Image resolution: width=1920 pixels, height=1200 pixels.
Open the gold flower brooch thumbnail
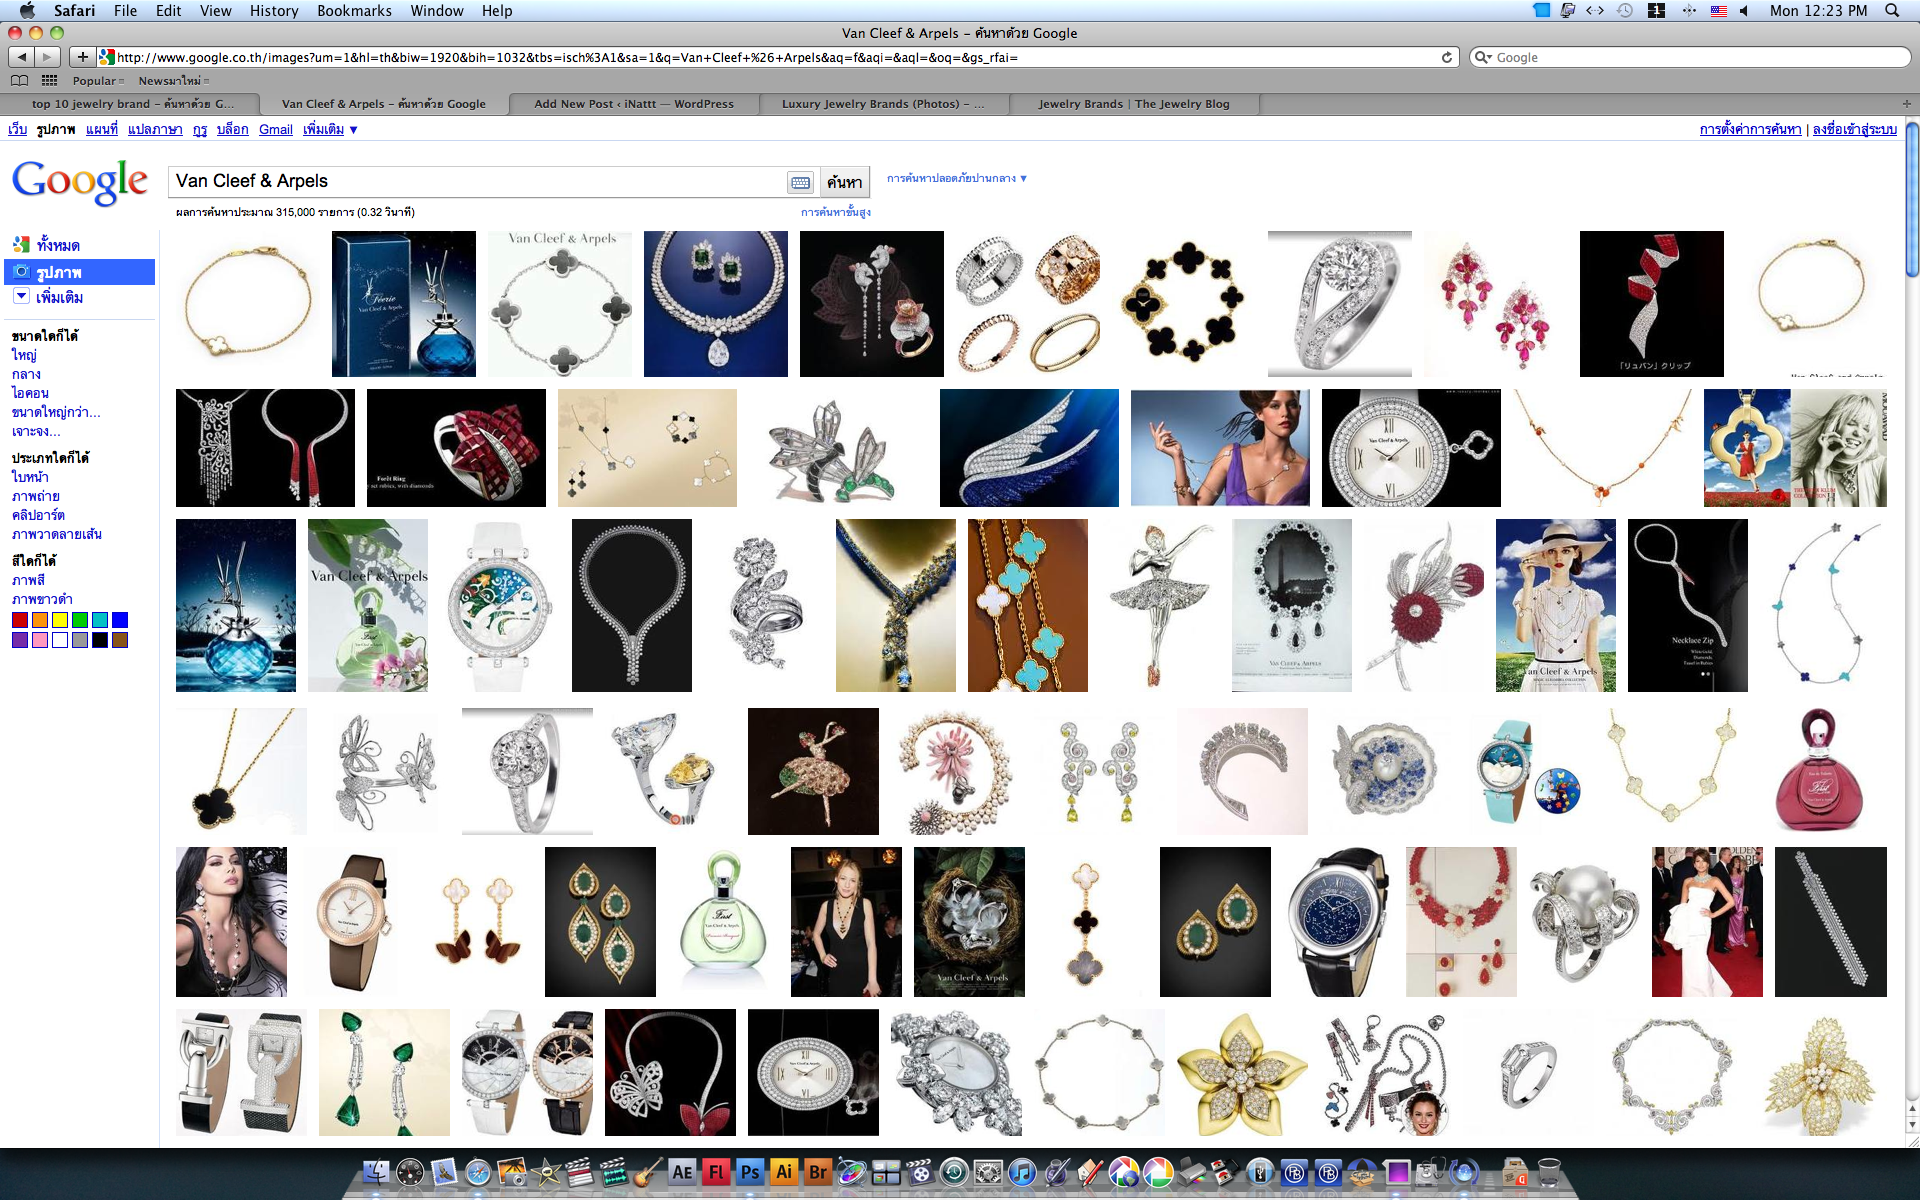pos(1241,1072)
